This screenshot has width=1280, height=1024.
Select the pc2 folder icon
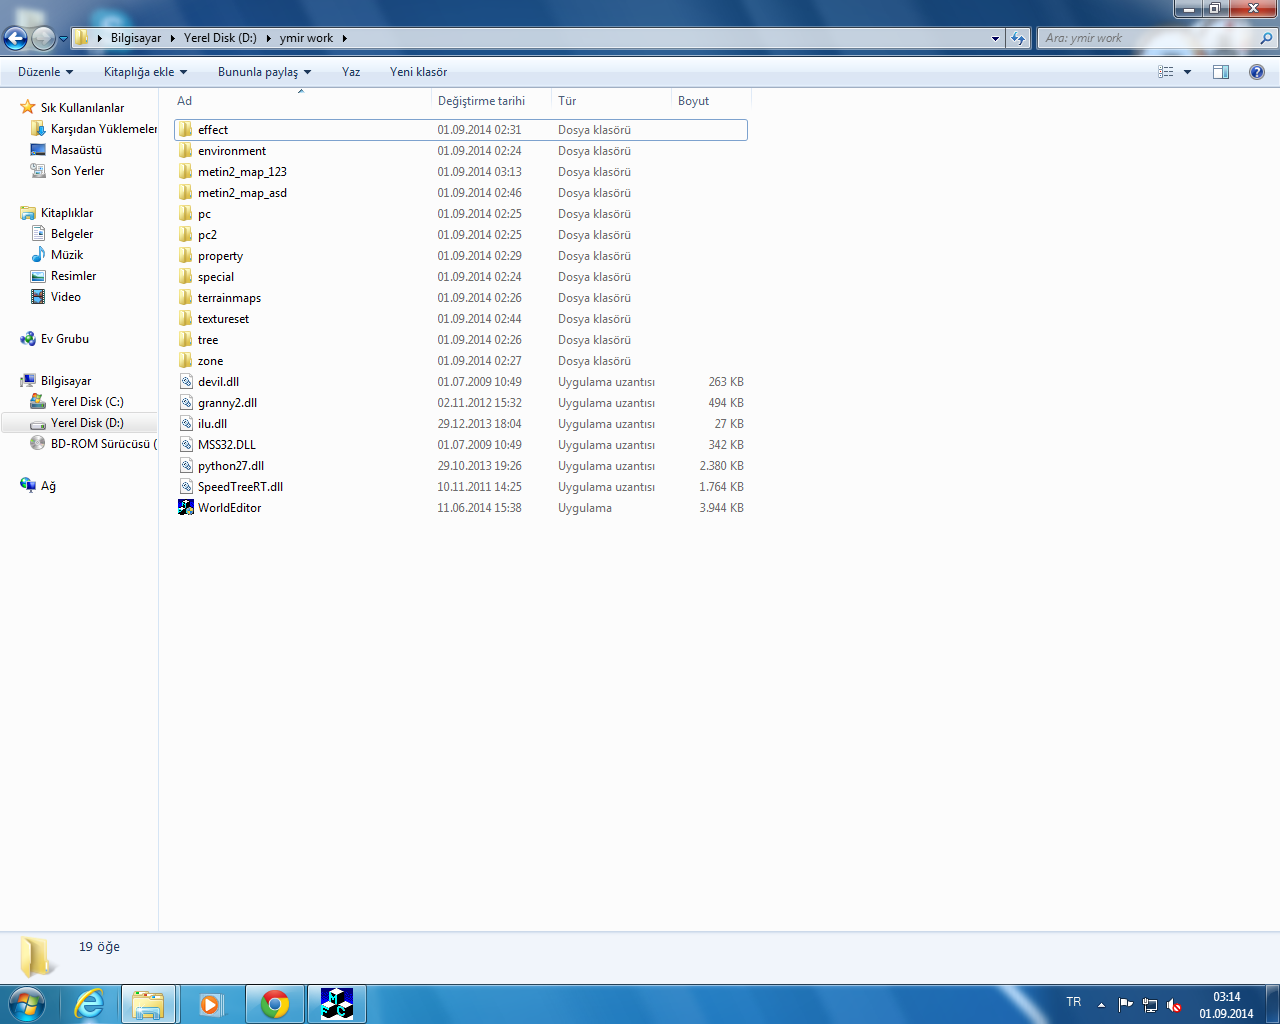click(186, 235)
